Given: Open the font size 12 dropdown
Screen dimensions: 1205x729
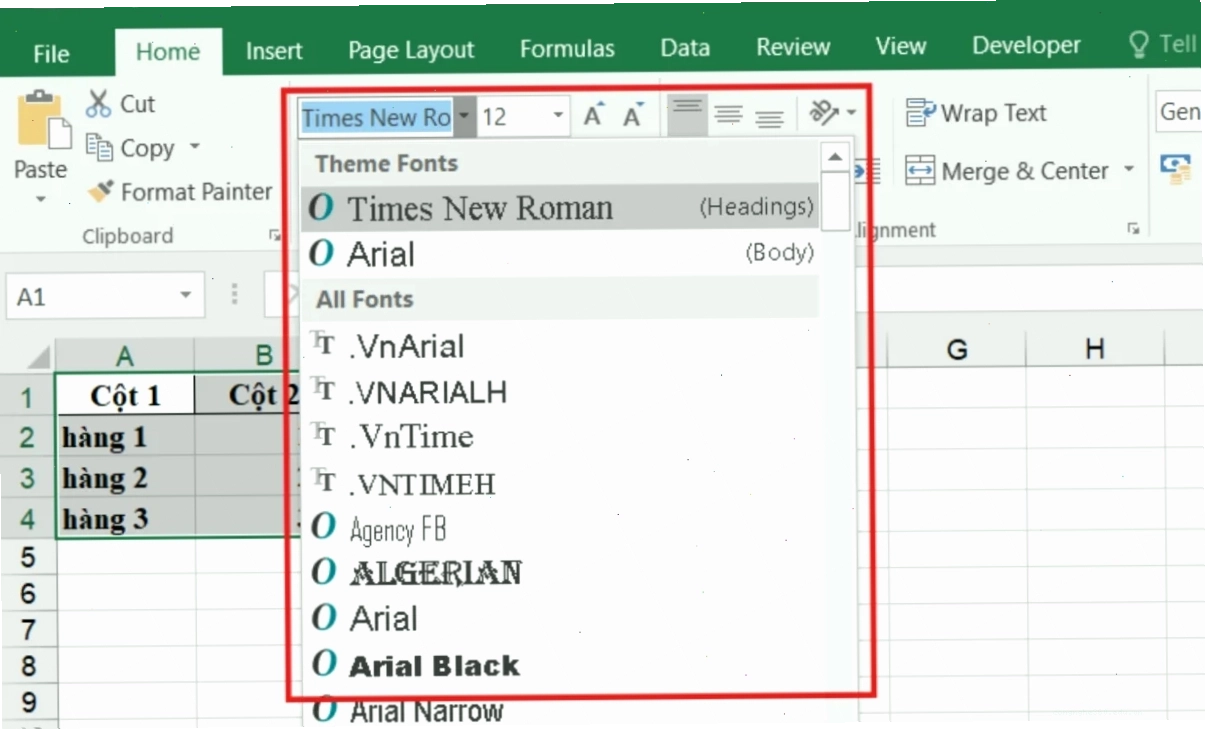Looking at the screenshot, I should click(x=558, y=117).
